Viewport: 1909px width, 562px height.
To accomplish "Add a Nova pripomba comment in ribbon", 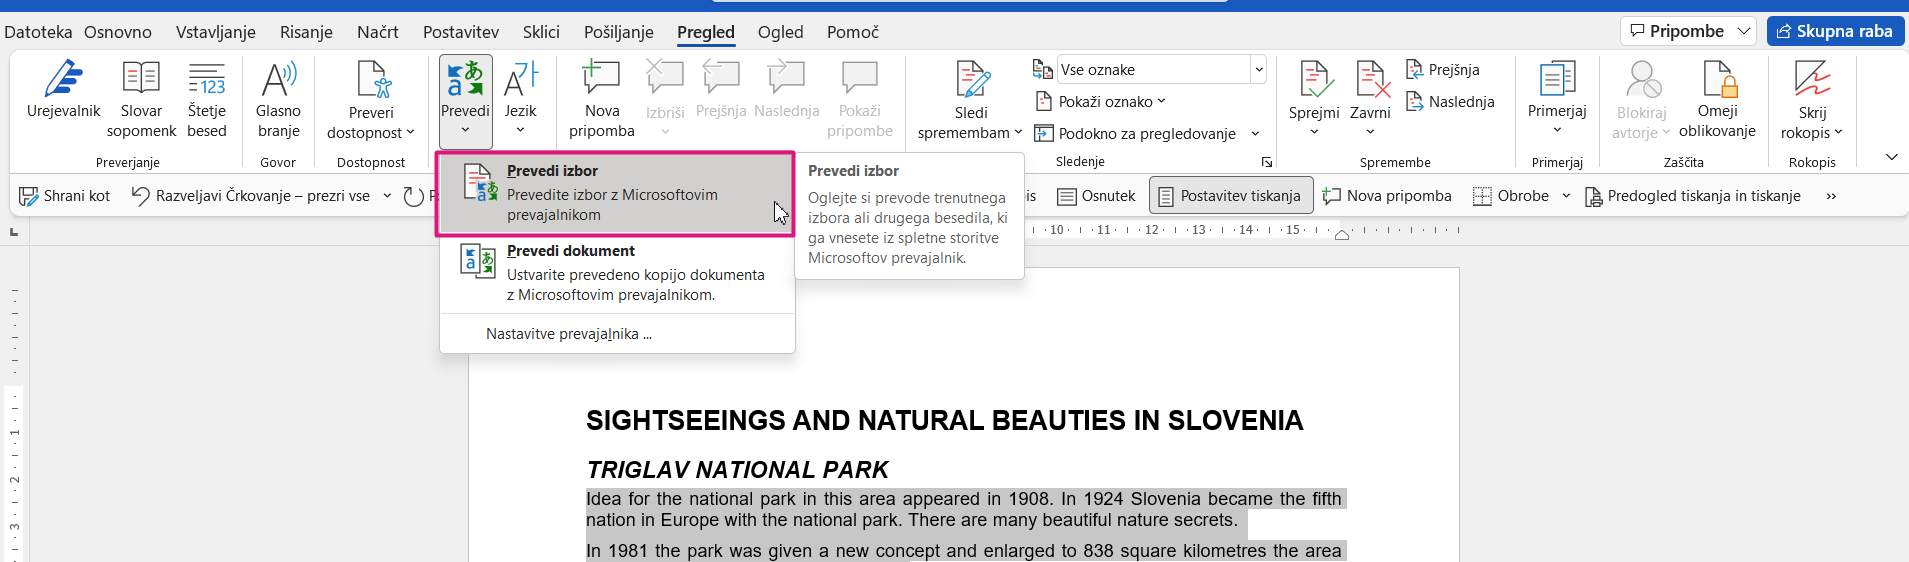I will (x=602, y=100).
